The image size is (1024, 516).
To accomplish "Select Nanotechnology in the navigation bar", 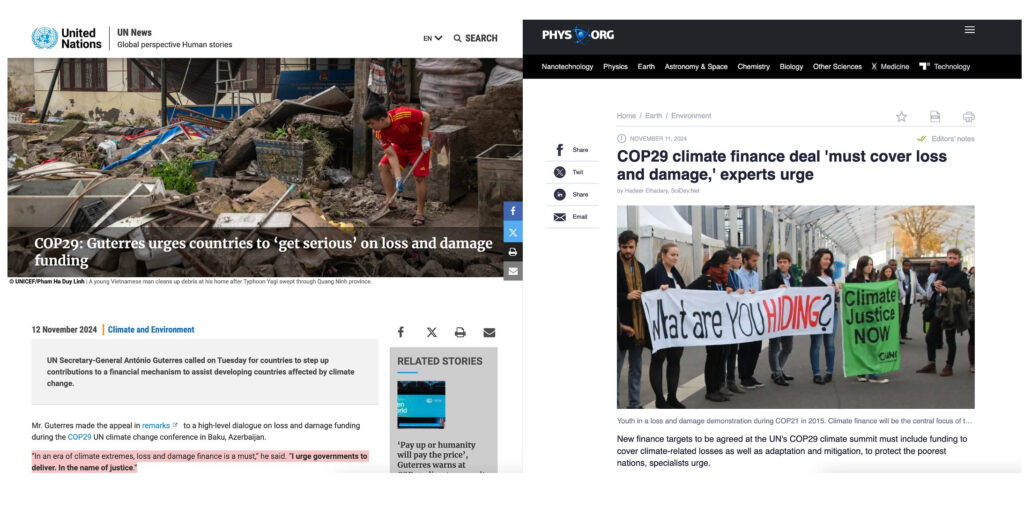I will 567,67.
